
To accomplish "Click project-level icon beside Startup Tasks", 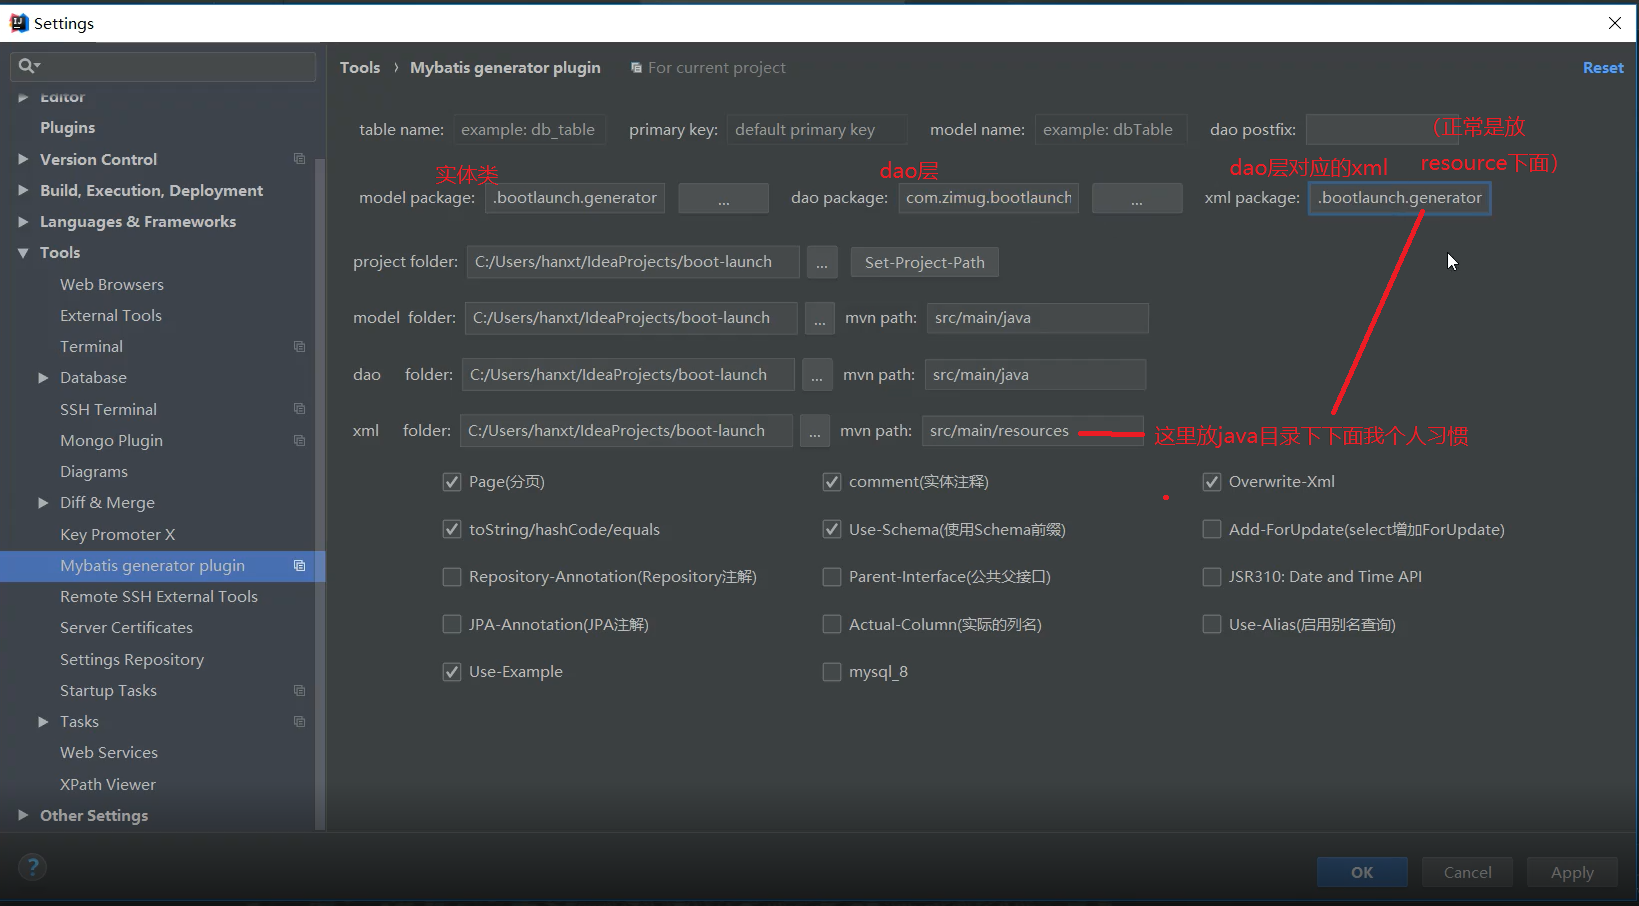I will (299, 690).
